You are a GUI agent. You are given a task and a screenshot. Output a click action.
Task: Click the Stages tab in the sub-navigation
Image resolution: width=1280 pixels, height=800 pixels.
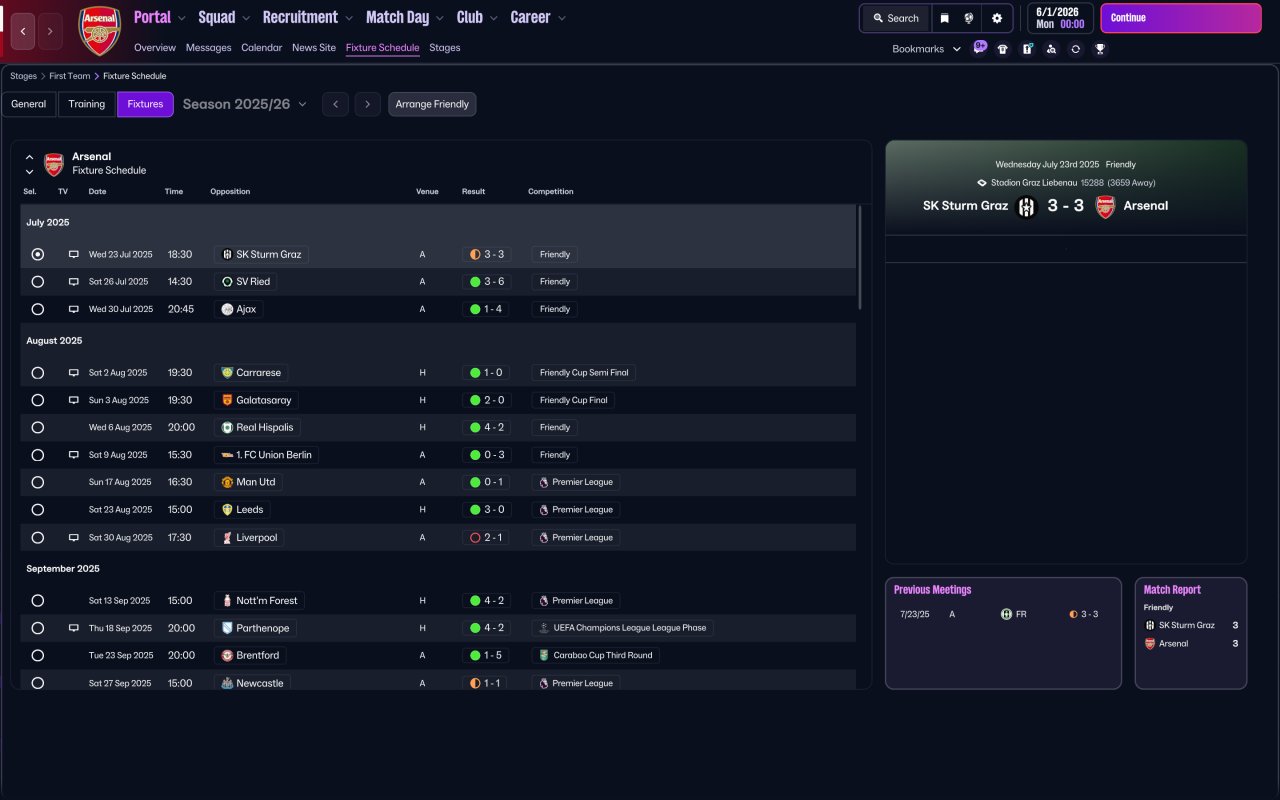pos(445,48)
